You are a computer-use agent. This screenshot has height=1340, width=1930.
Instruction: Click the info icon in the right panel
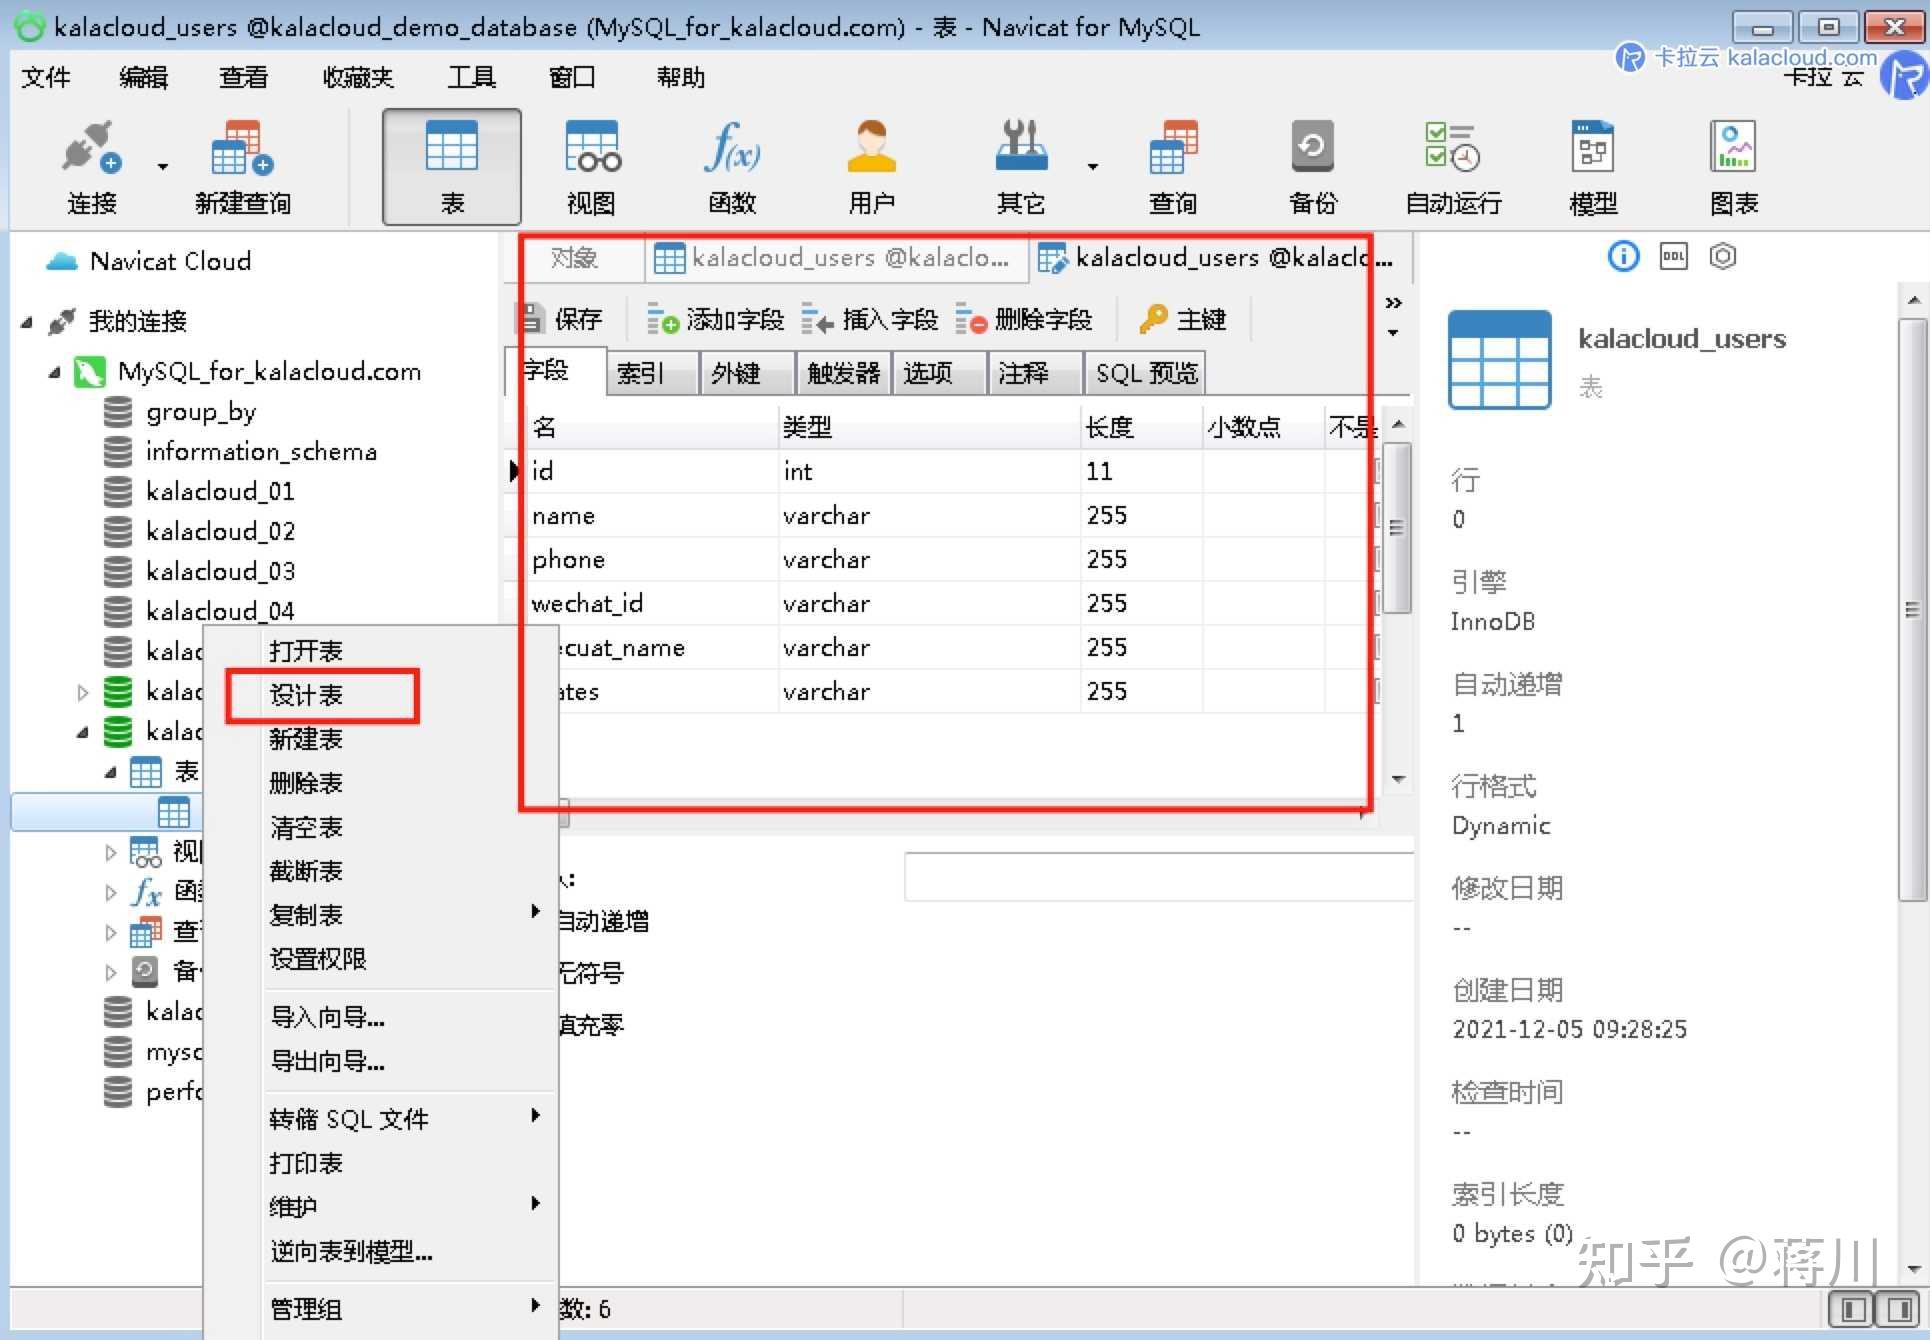1622,257
